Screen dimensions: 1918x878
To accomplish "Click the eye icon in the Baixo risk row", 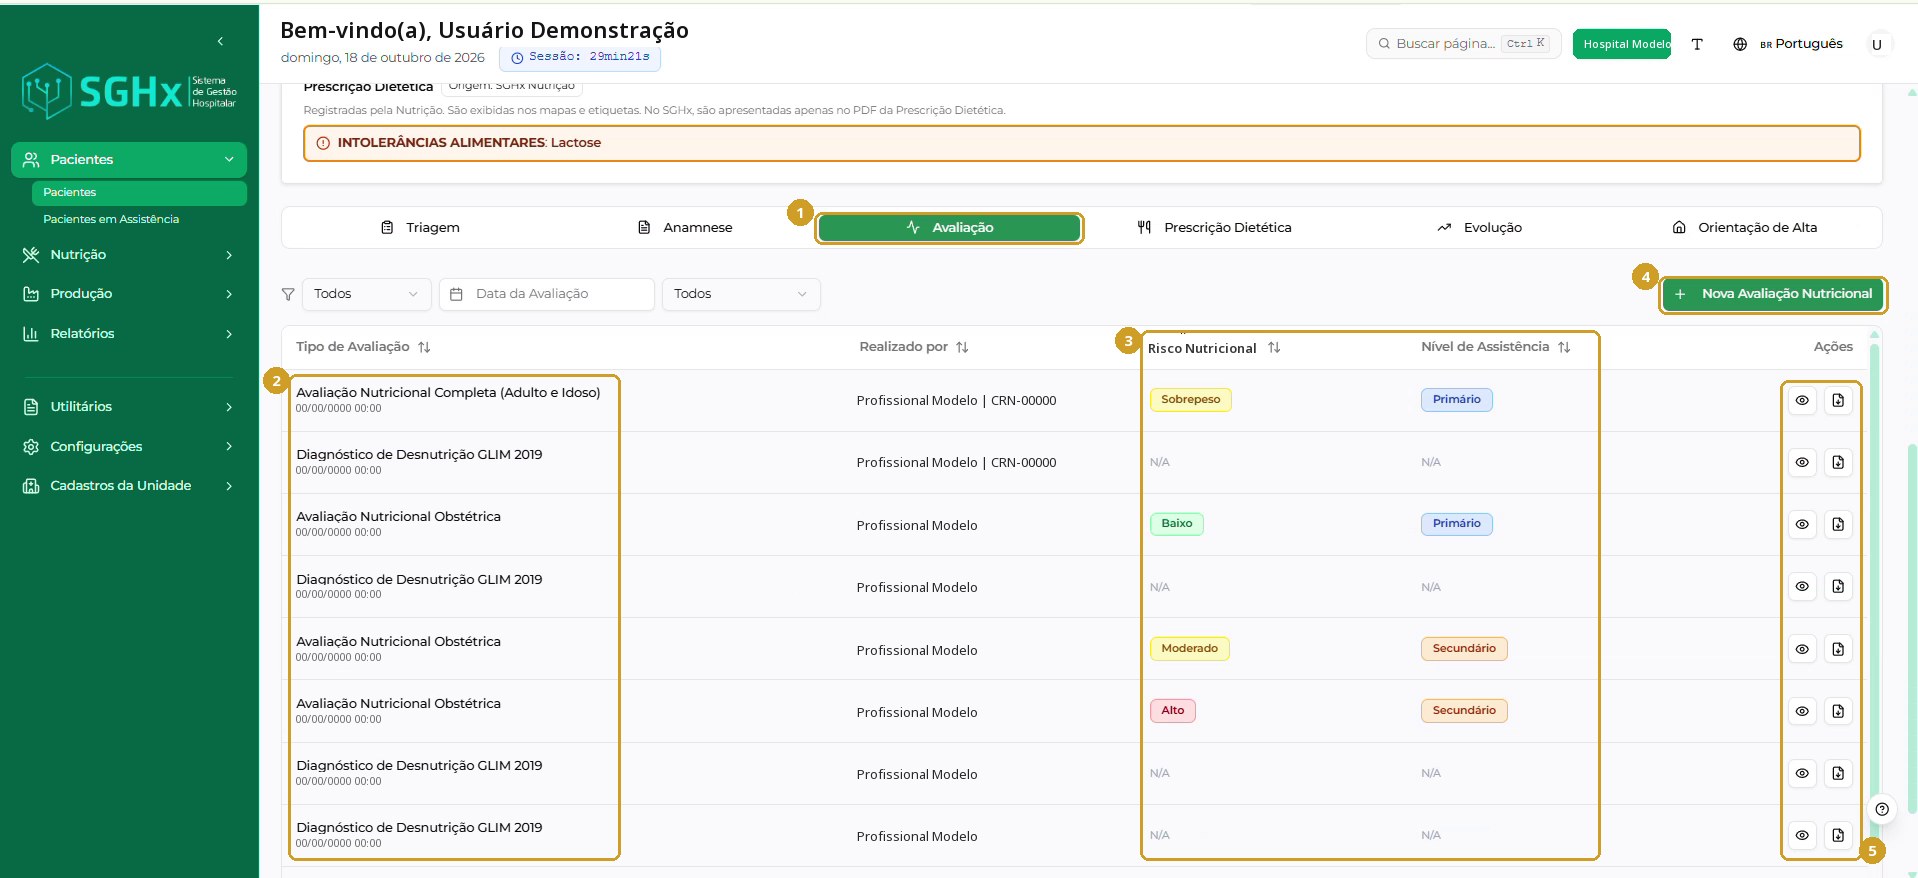I will [1802, 524].
